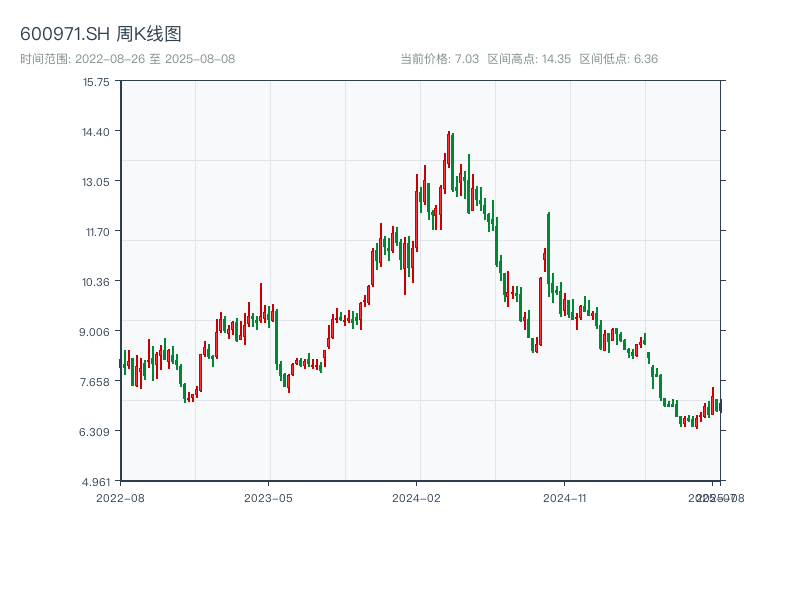This screenshot has width=800, height=600.
Task: Click the 当前价格 7.03 label
Action: pyautogui.click(x=440, y=59)
